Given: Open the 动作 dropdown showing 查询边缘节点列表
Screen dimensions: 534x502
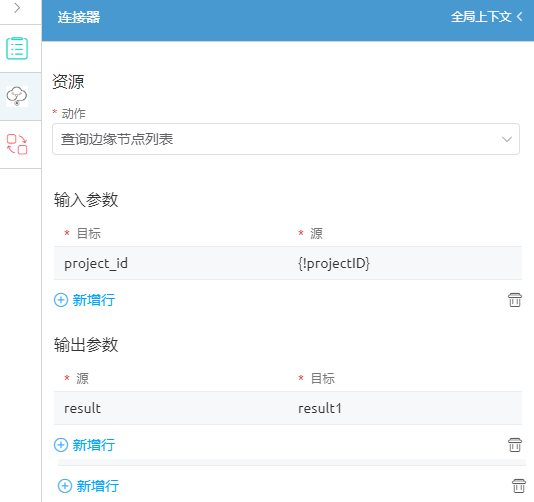Looking at the screenshot, I should [286, 139].
